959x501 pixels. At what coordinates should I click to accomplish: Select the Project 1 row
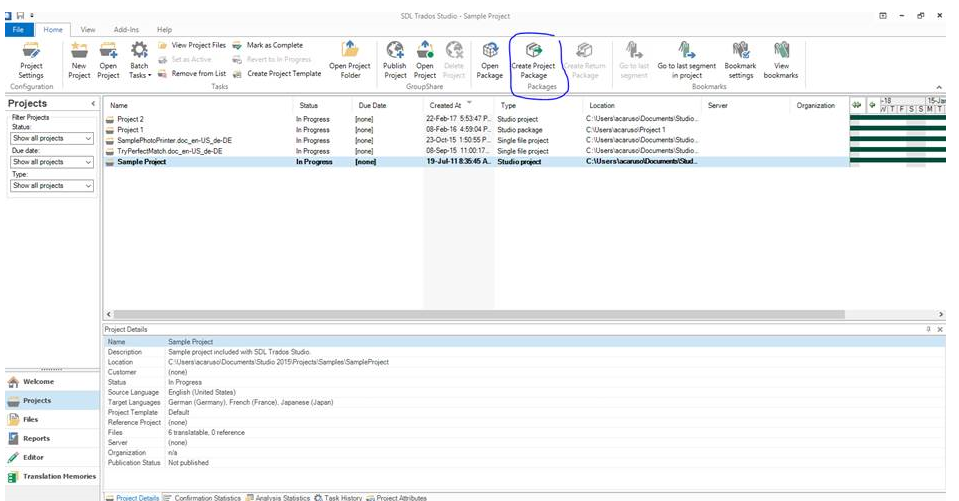click(x=476, y=130)
